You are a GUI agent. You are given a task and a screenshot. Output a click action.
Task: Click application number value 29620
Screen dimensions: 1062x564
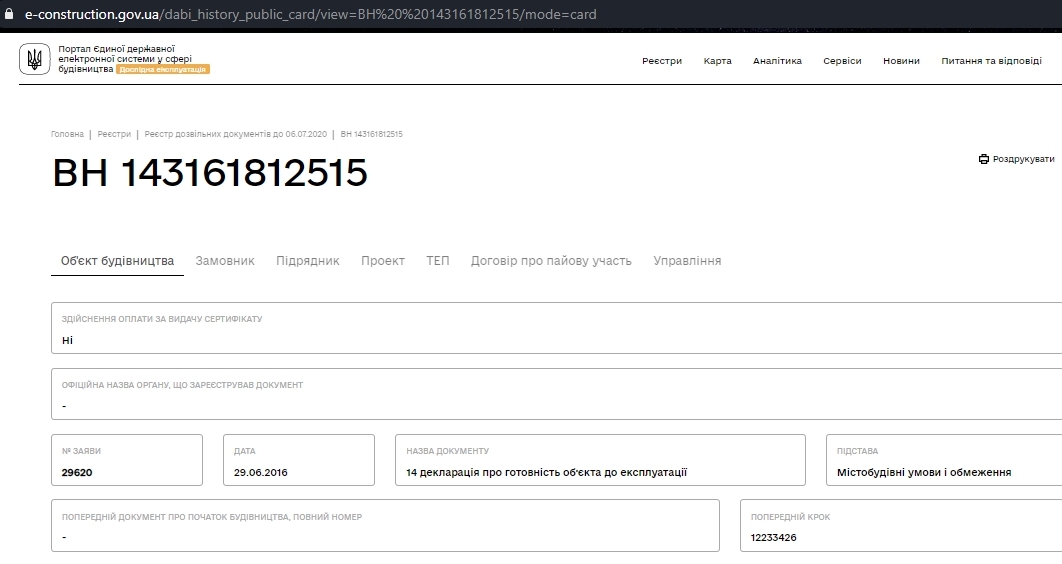(x=77, y=473)
